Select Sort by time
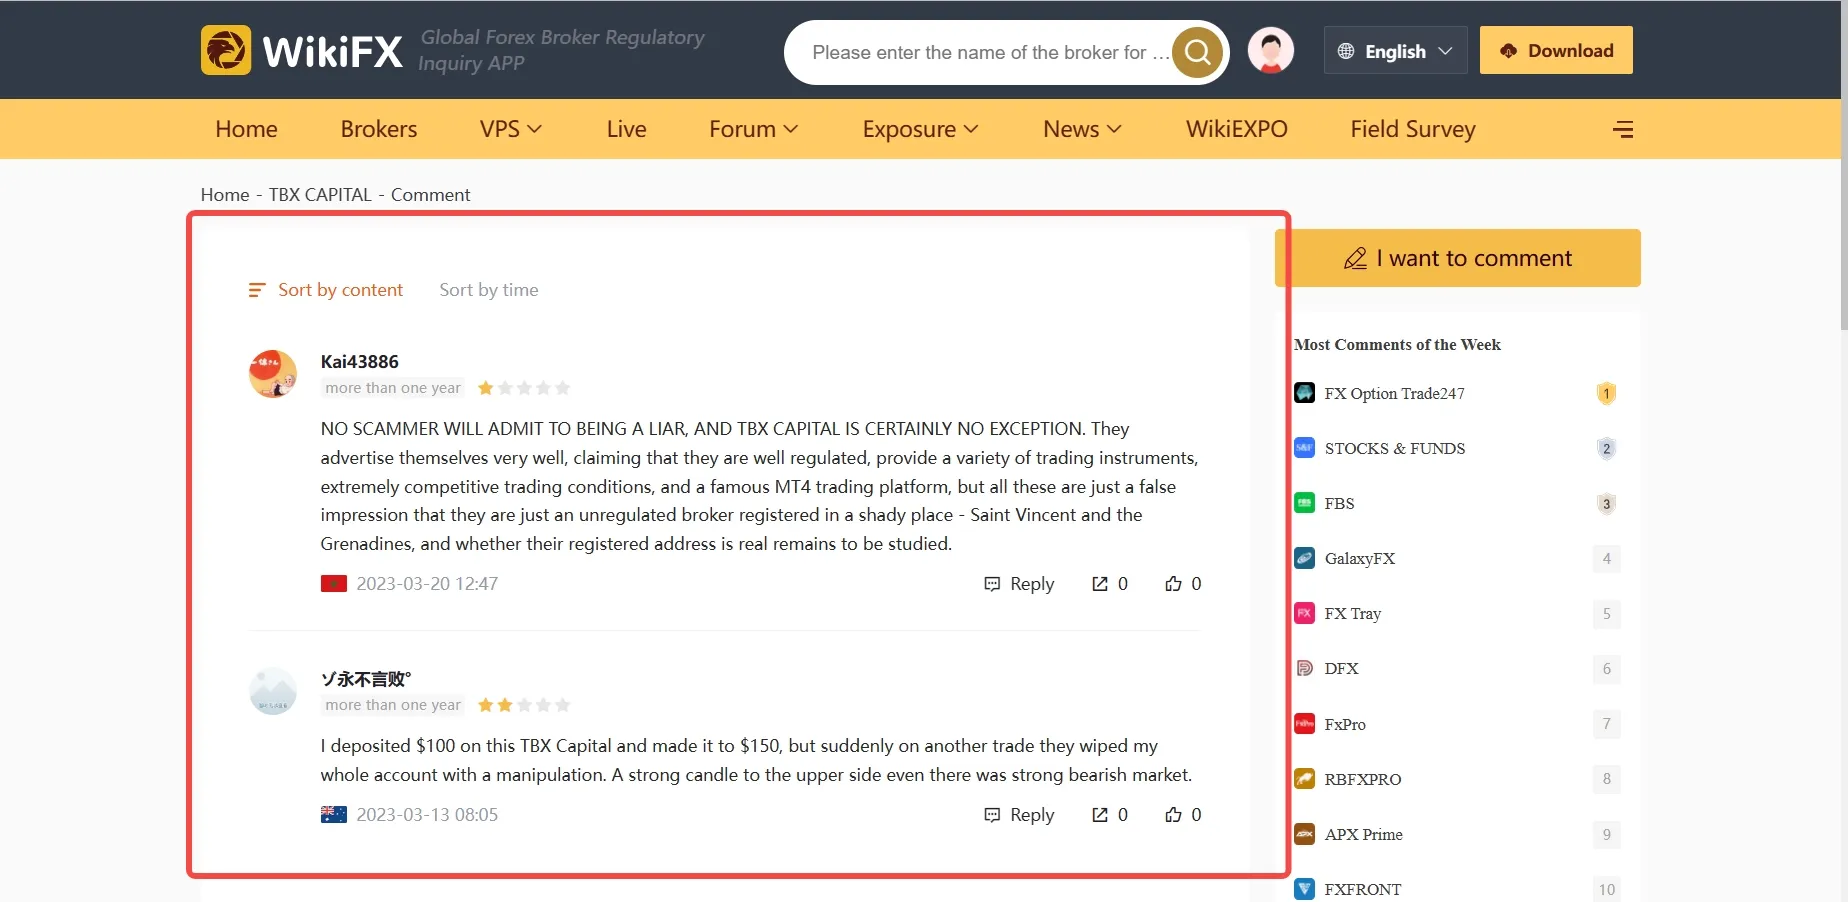This screenshot has width=1848, height=902. point(489,290)
